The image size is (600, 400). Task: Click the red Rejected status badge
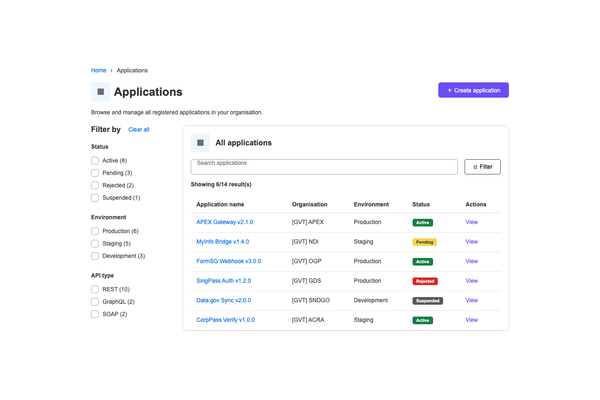425,281
